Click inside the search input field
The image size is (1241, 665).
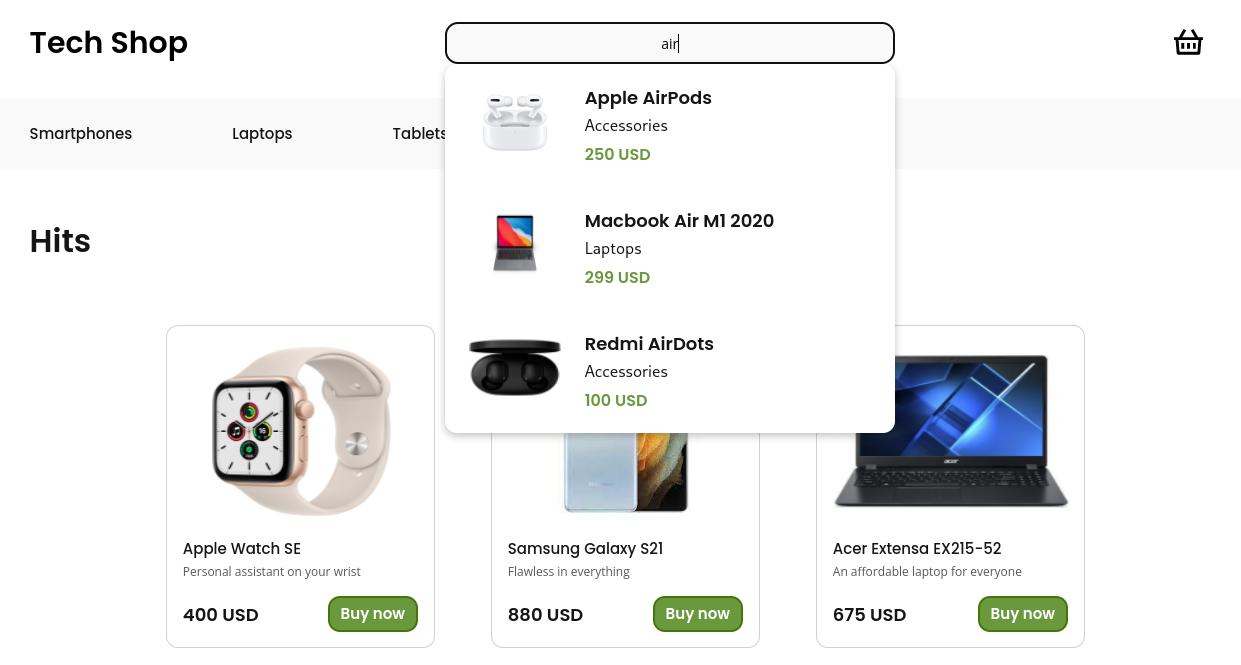(670, 43)
